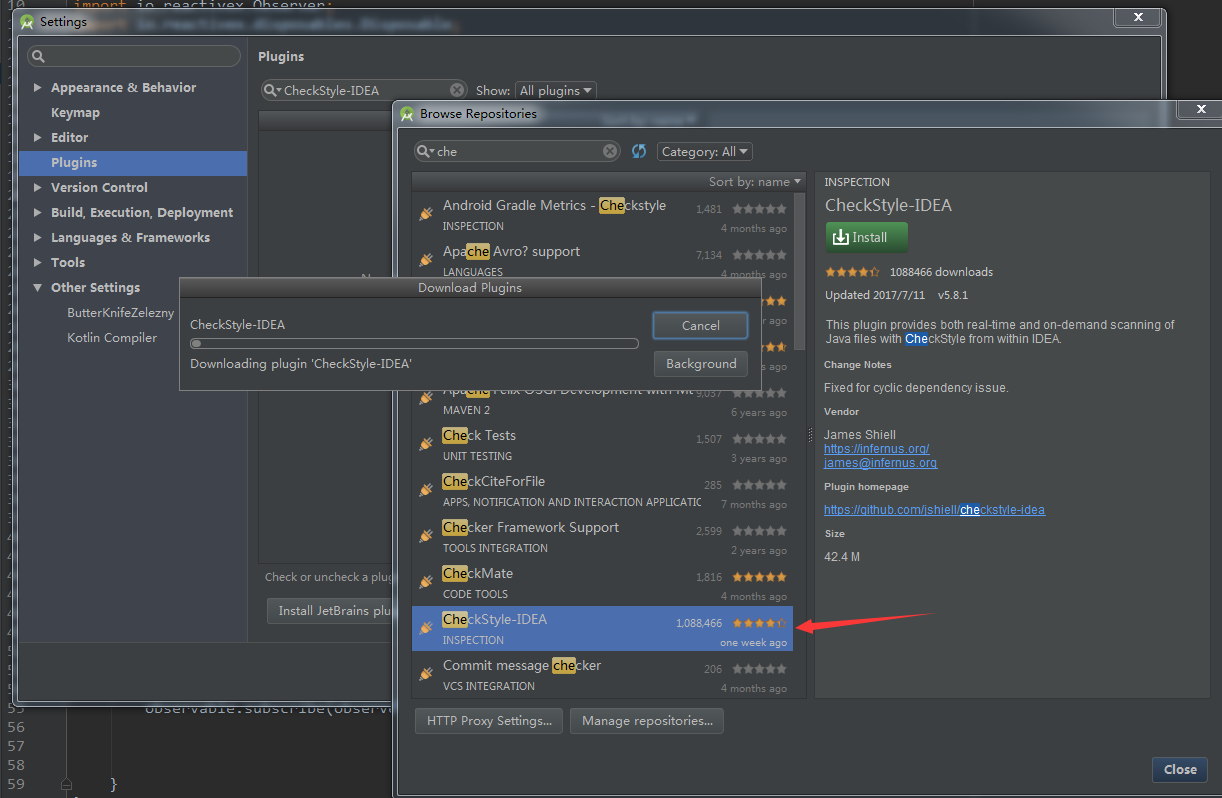Click star rating of CheckStyle-IDEA list row

759,623
